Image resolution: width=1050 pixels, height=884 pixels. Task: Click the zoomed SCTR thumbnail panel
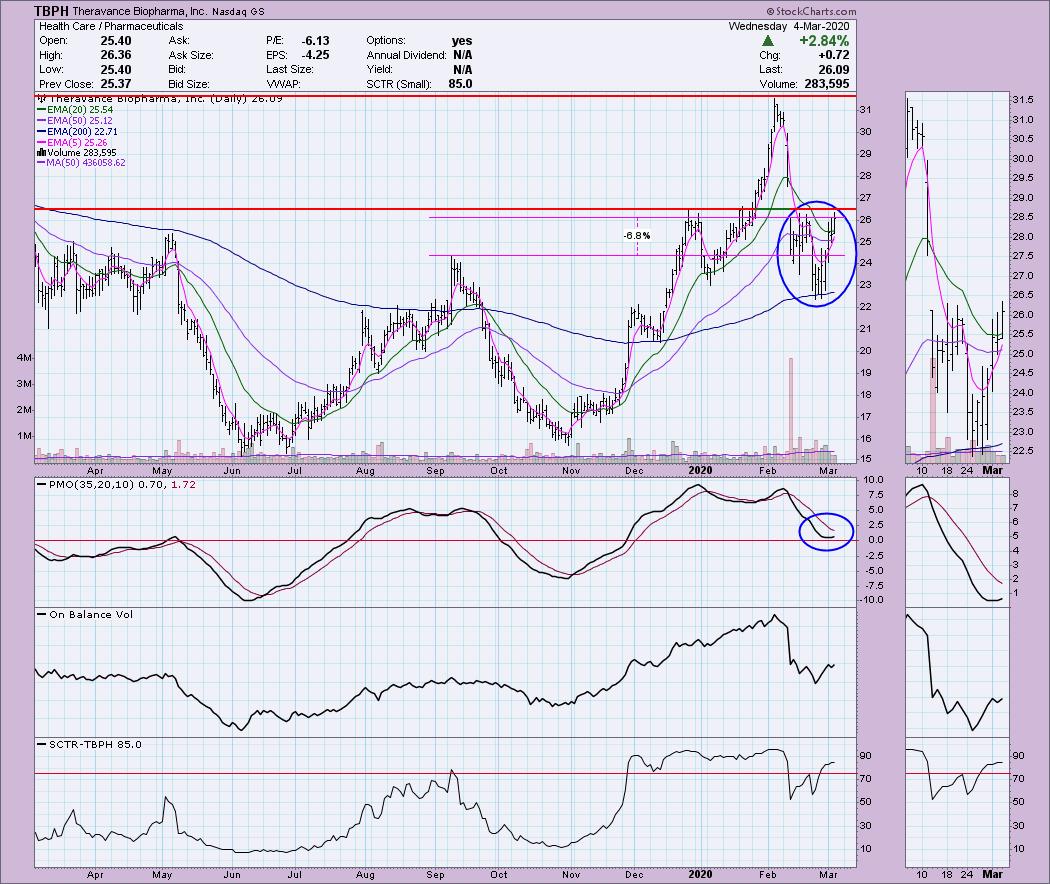tap(956, 802)
